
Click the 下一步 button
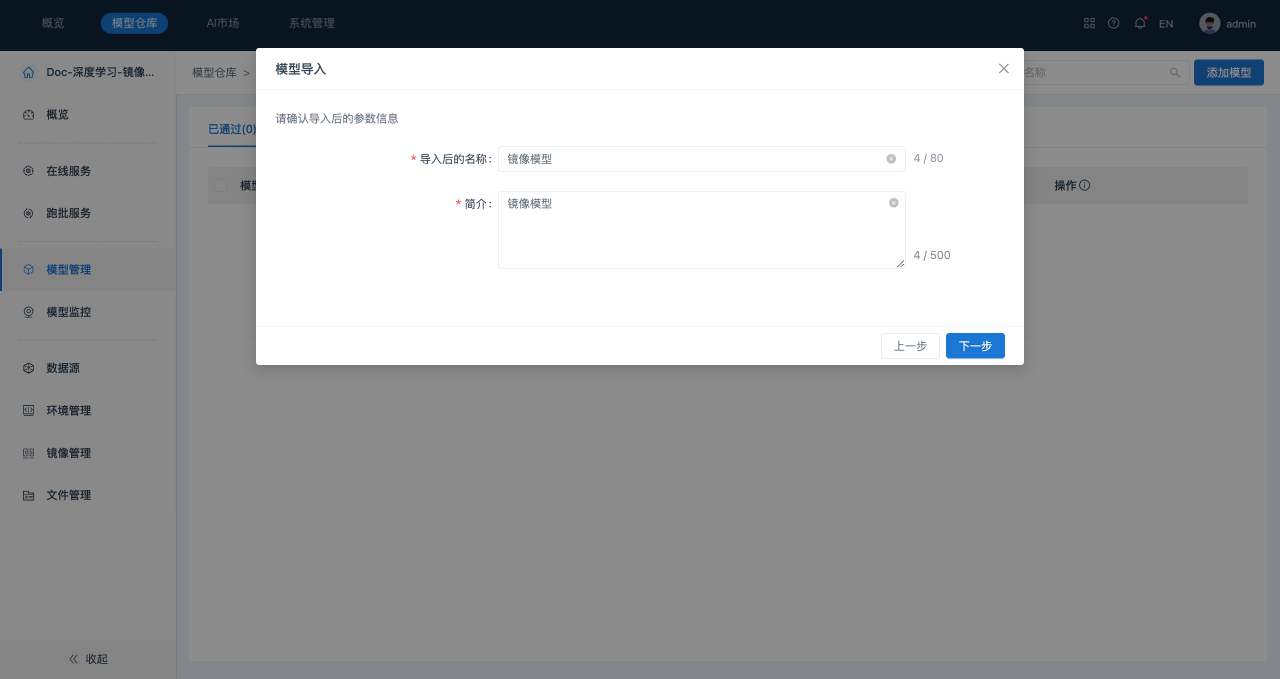point(975,346)
